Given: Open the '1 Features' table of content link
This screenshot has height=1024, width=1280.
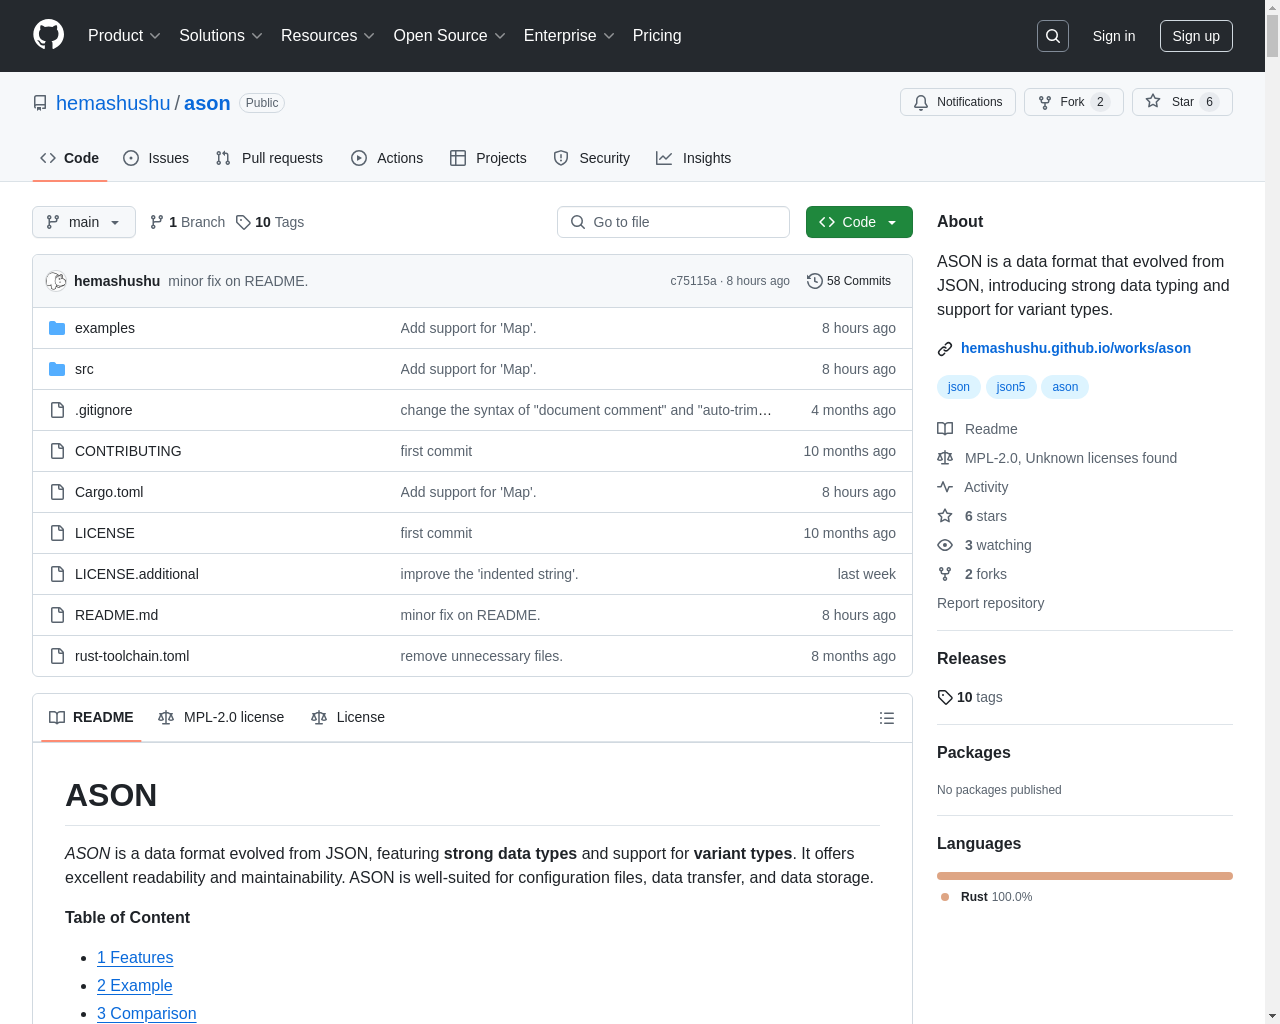Looking at the screenshot, I should (135, 957).
